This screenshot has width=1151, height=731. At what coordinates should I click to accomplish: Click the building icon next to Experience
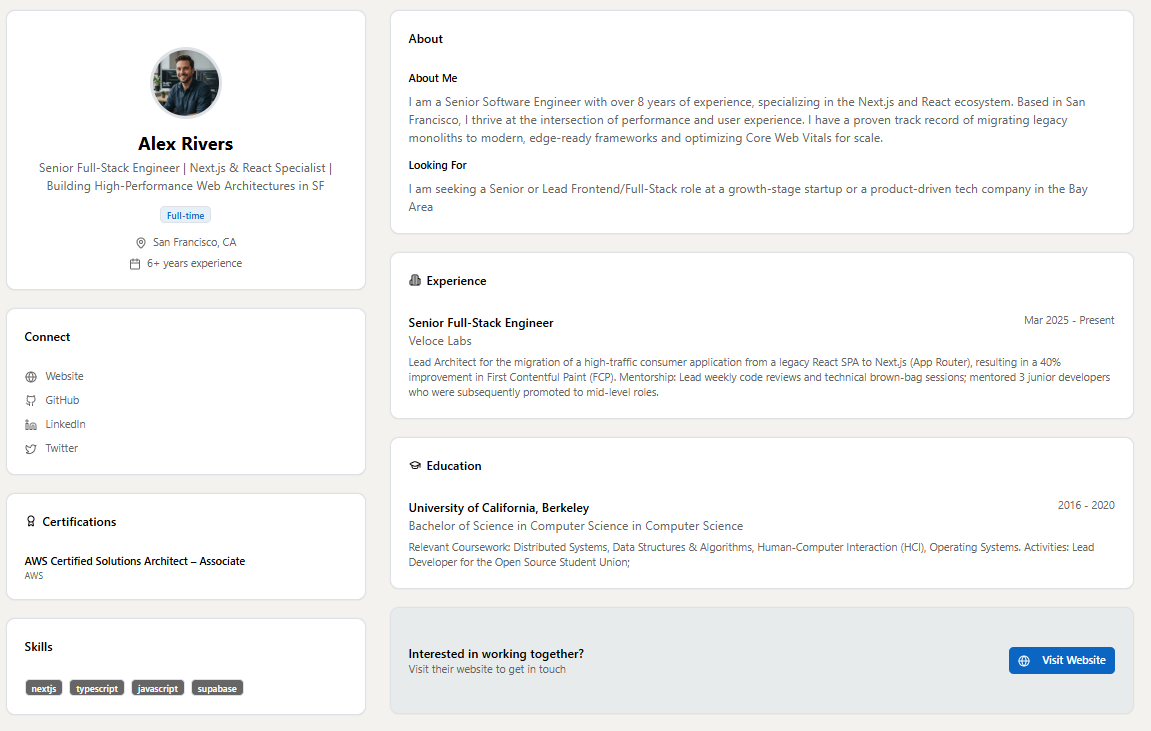pyautogui.click(x=415, y=281)
